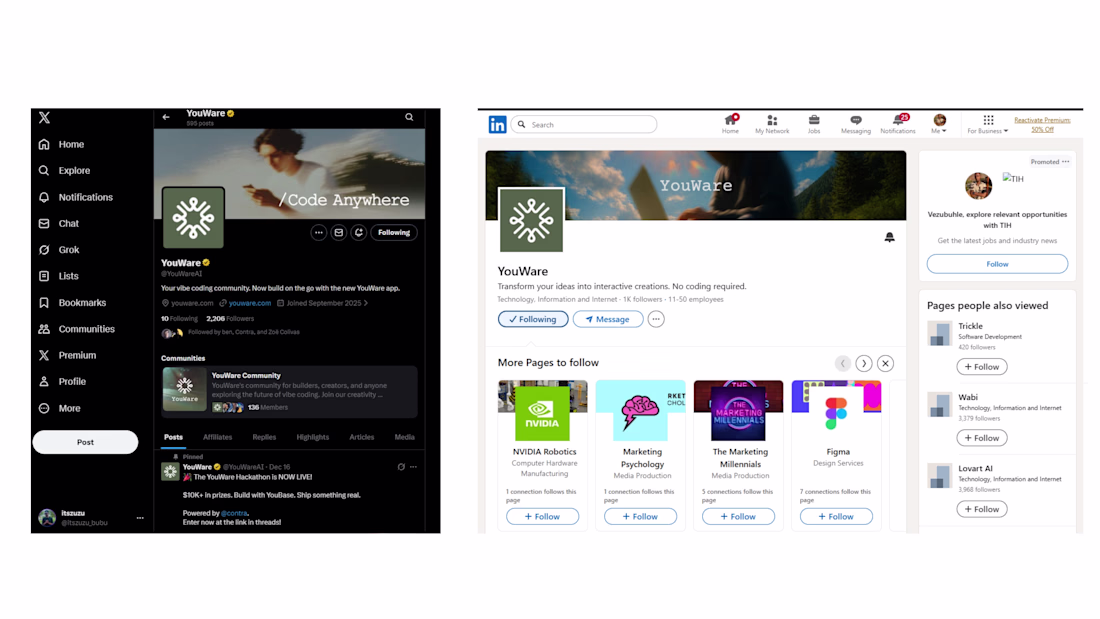
Task: Click the Message button on LinkedIn
Action: (608, 319)
